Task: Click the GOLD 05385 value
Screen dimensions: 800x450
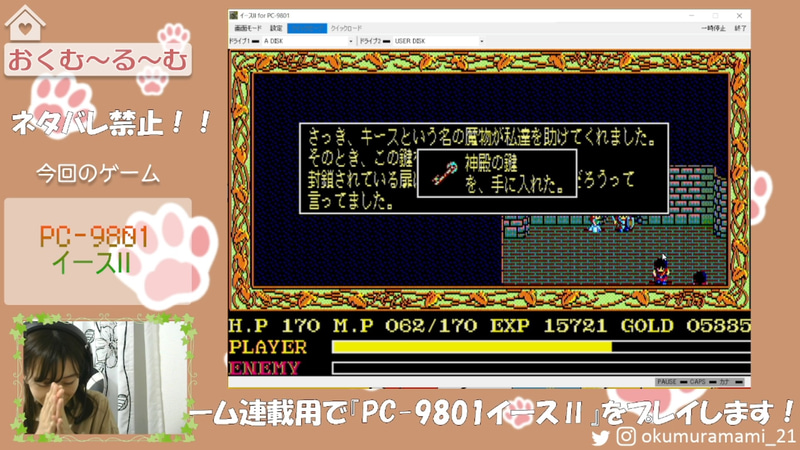Action: 686,326
